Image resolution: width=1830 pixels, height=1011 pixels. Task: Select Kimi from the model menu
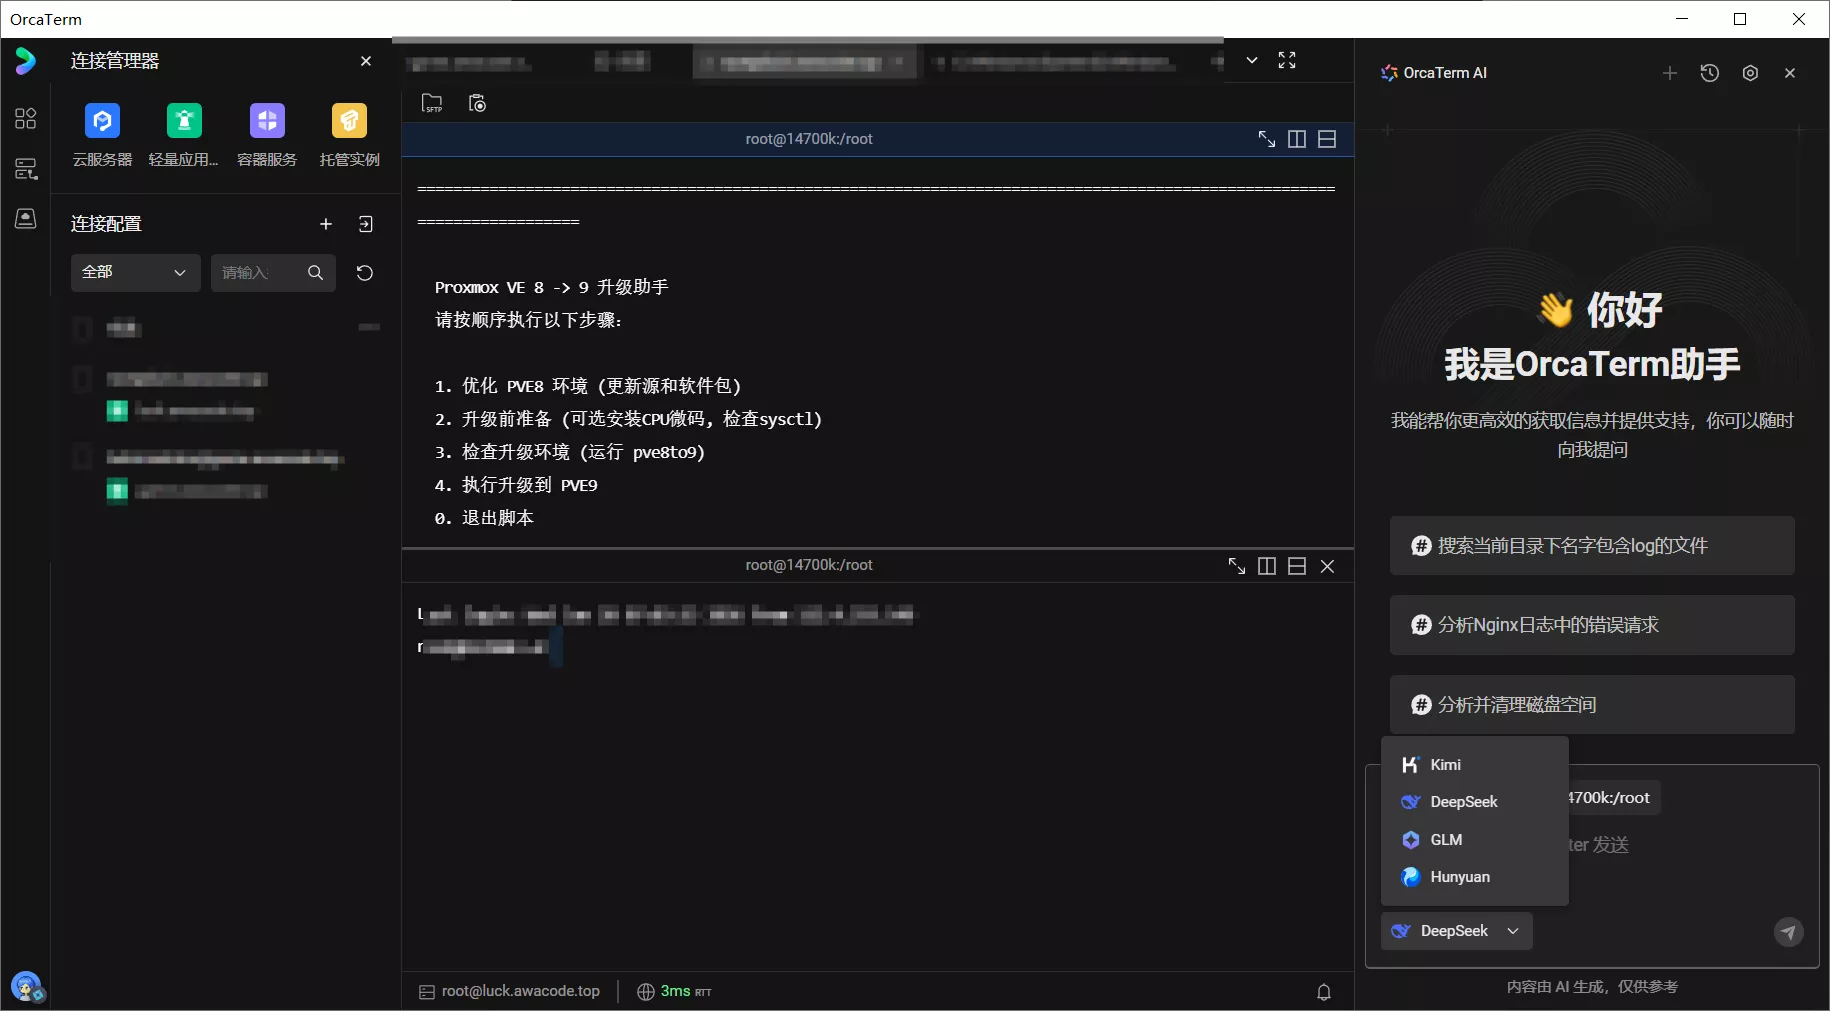tap(1445, 765)
